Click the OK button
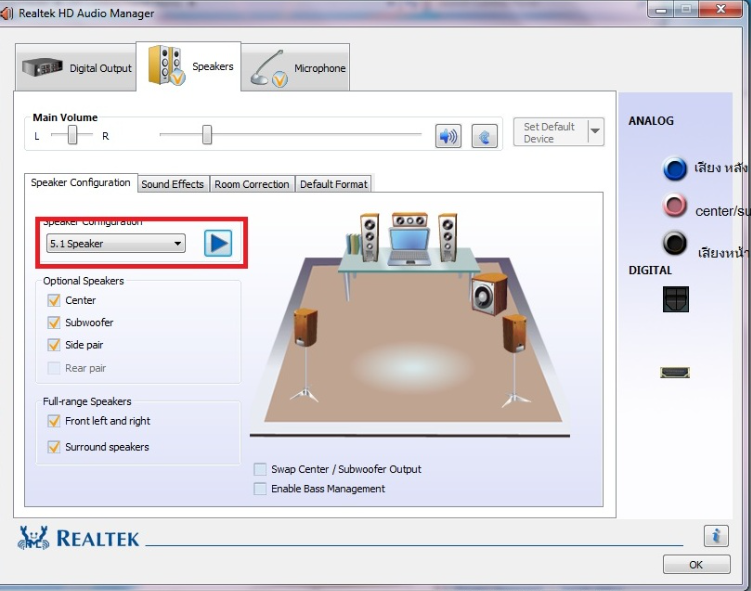The width and height of the screenshot is (751, 591). click(696, 565)
